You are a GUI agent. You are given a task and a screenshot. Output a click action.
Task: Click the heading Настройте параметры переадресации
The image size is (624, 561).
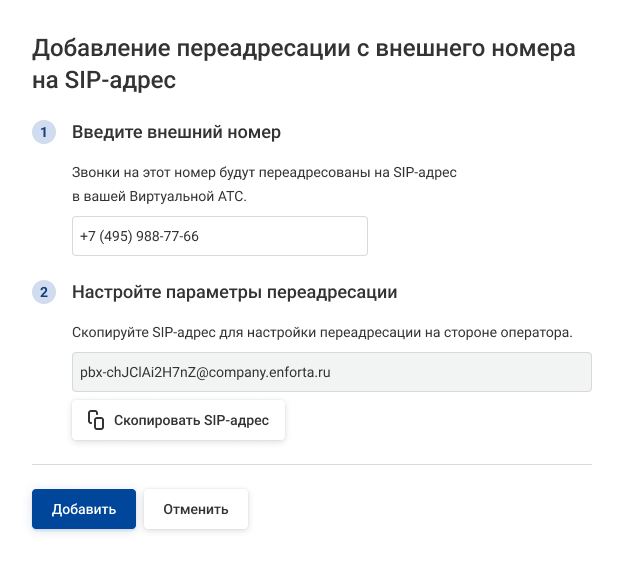[235, 292]
